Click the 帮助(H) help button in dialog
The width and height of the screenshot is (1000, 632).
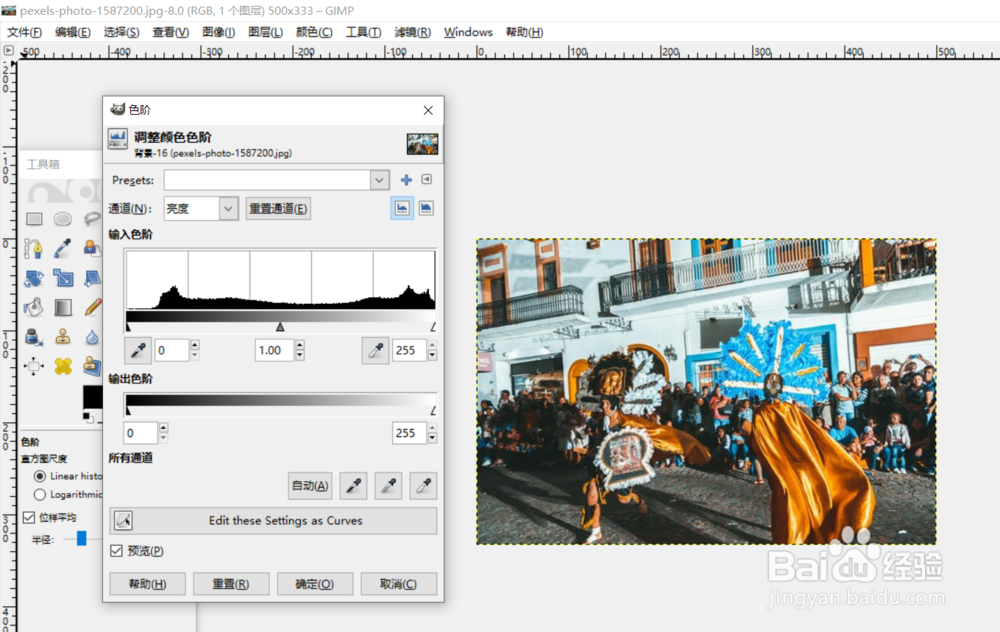coord(147,584)
